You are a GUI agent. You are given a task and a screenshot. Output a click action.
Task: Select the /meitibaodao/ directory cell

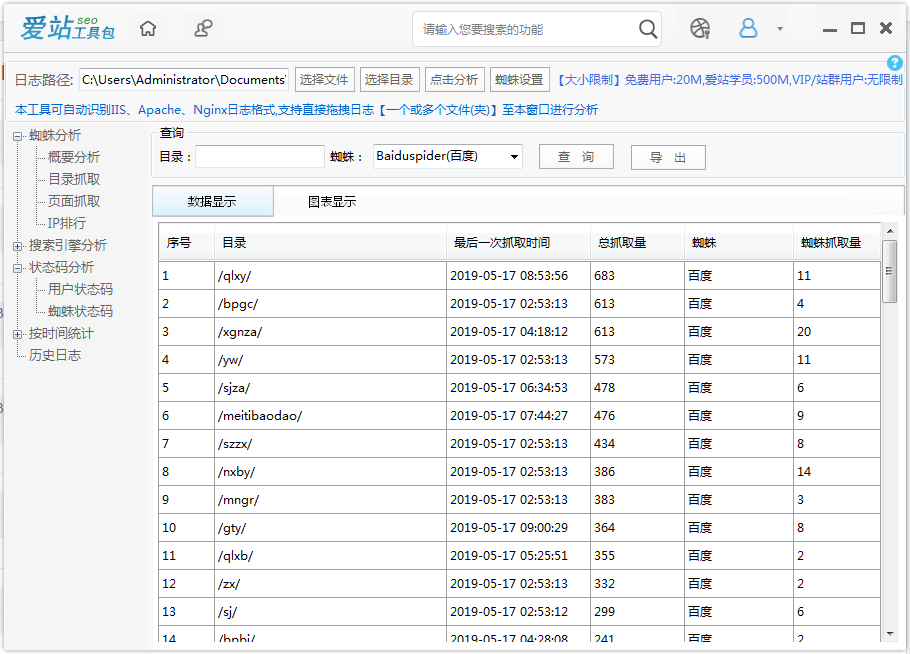330,415
